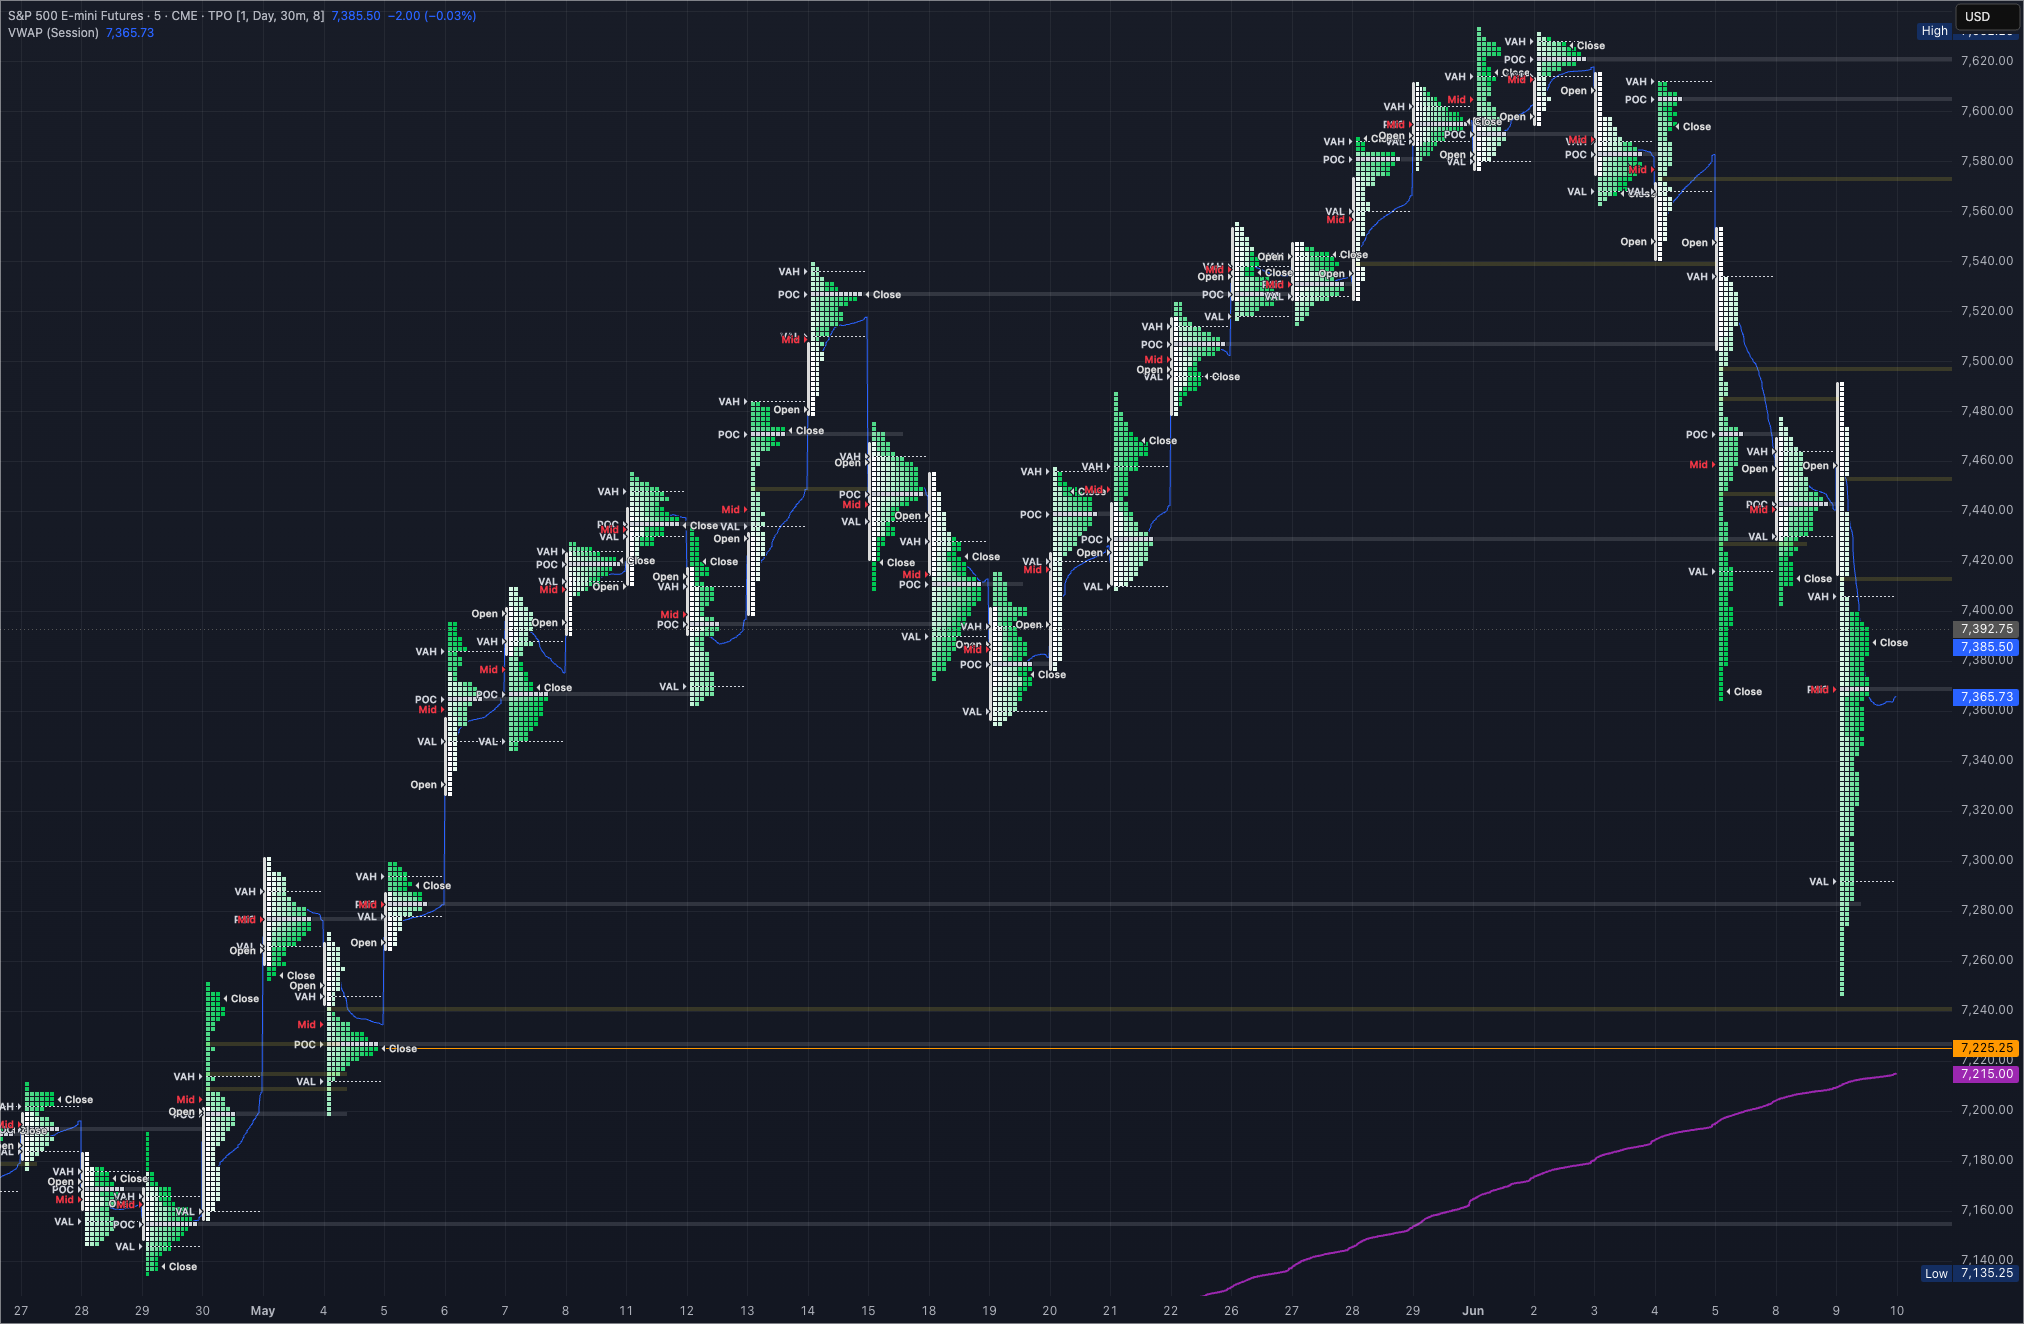Image resolution: width=2024 pixels, height=1324 pixels.
Task: Click the 30 date on the time axis
Action: (203, 1311)
